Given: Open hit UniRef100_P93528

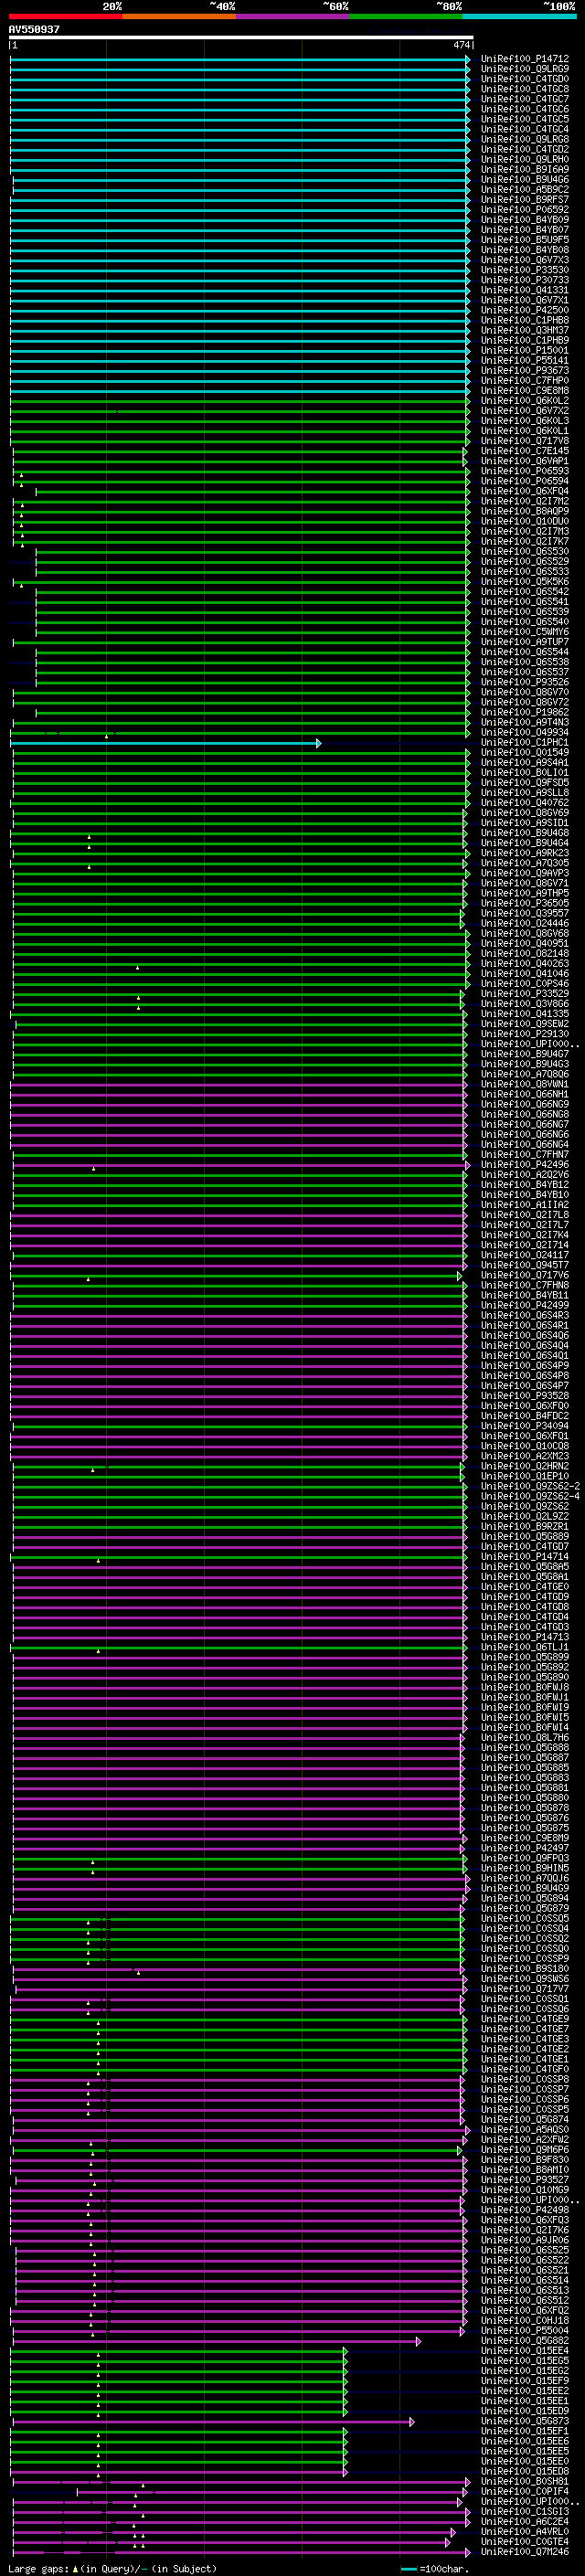Looking at the screenshot, I should pos(525,1396).
